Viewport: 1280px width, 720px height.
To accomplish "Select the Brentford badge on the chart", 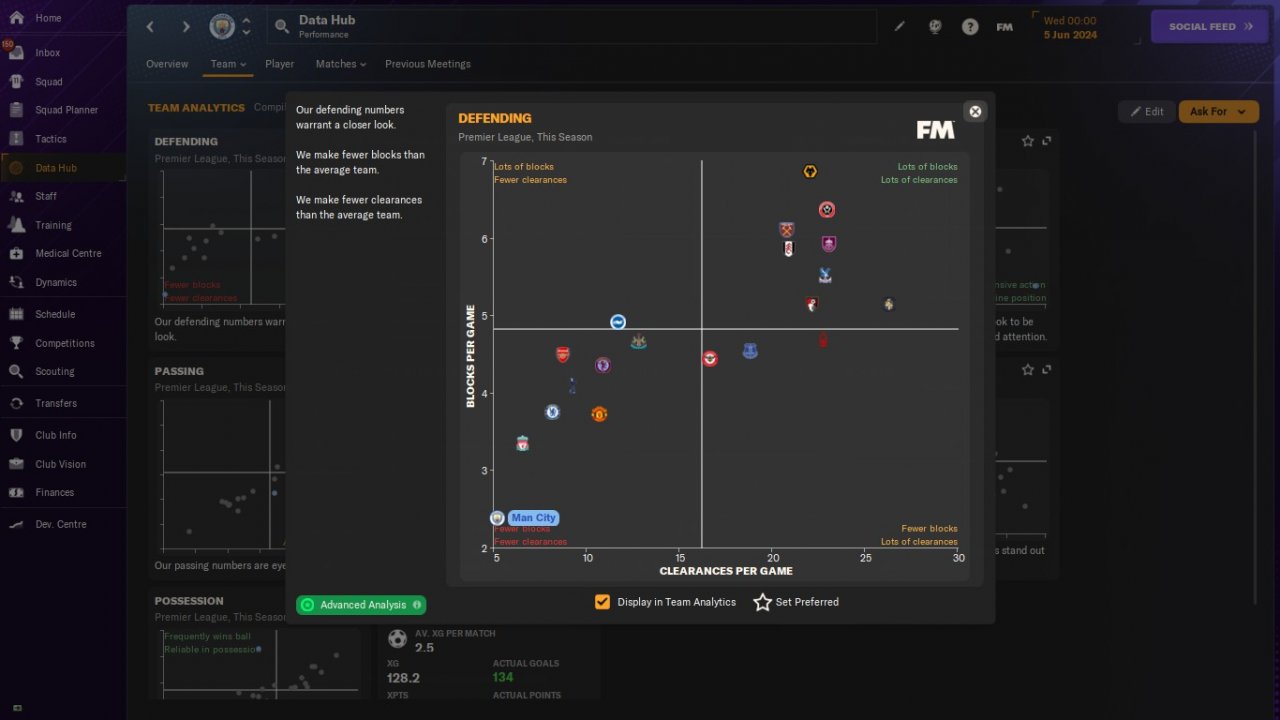I will click(x=710, y=358).
